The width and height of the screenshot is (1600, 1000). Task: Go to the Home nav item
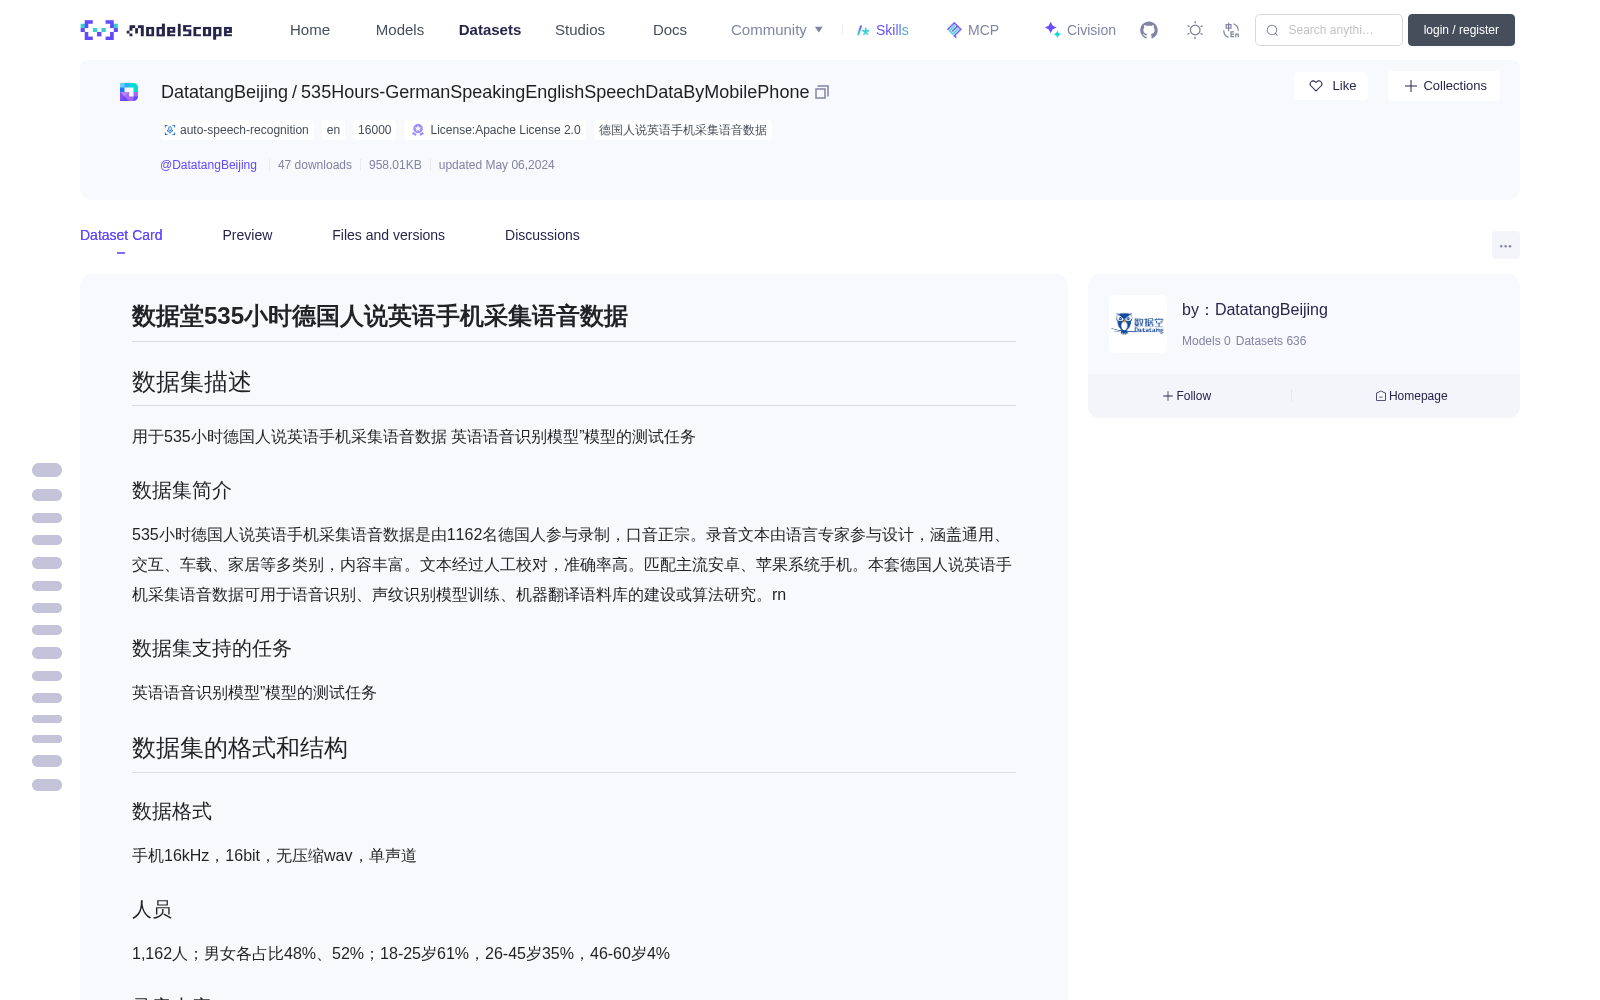(310, 30)
